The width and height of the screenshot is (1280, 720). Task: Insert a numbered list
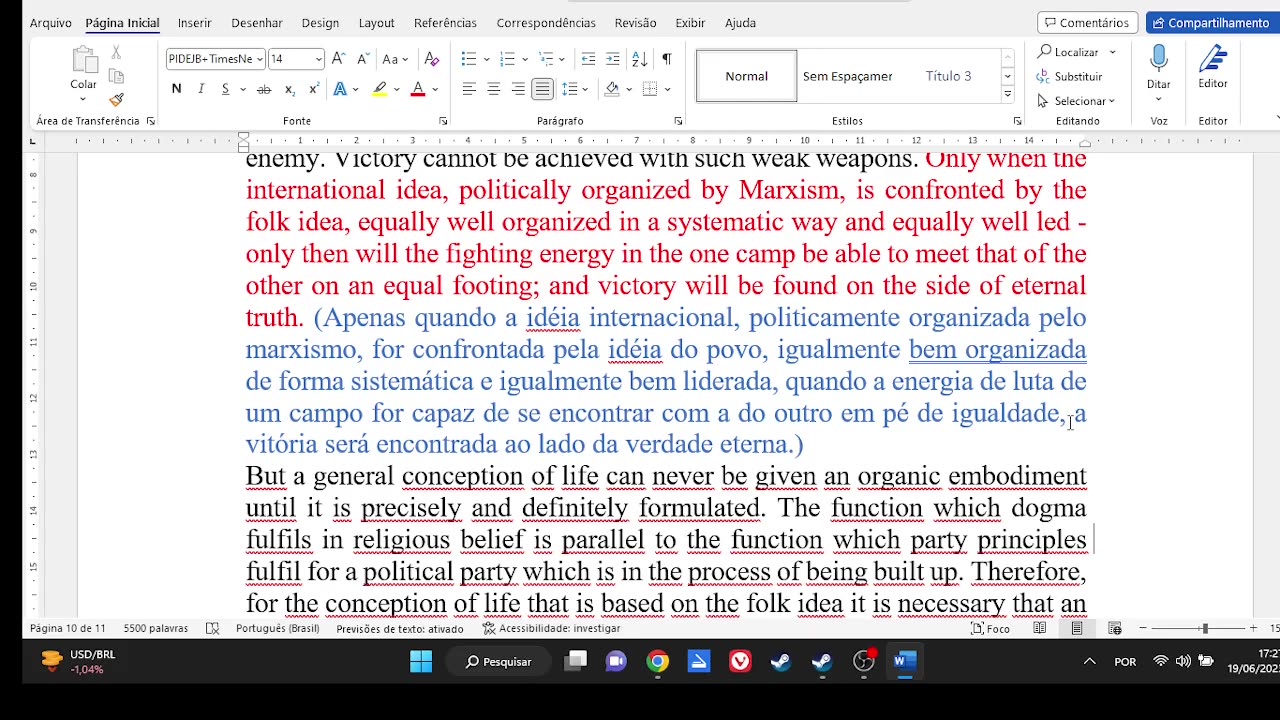point(507,59)
